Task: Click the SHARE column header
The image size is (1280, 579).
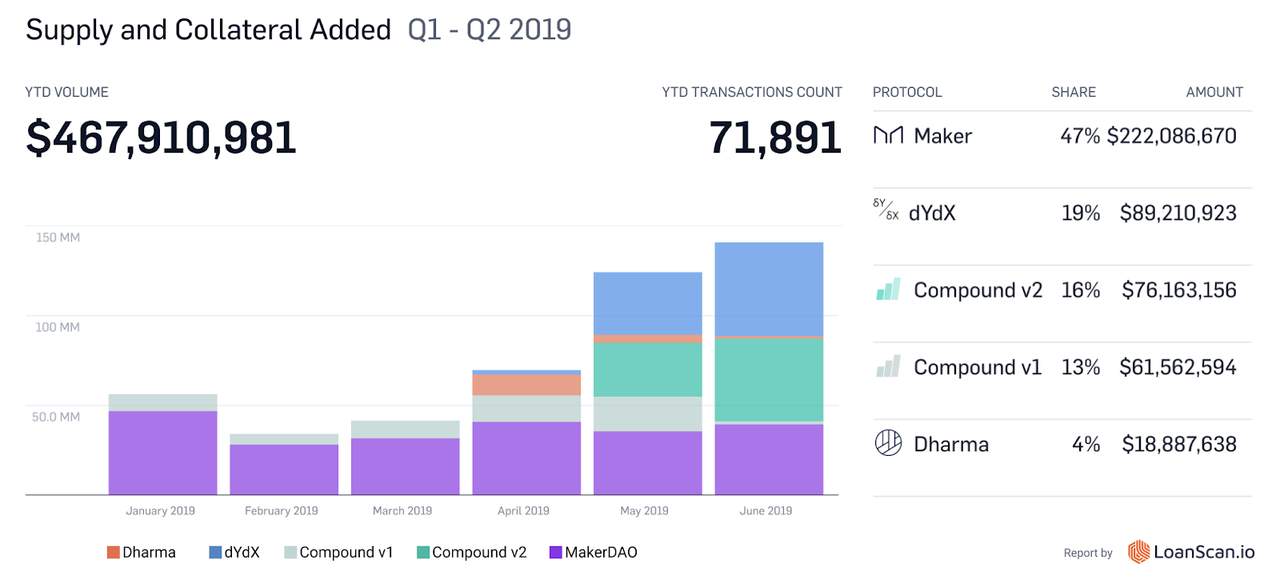Action: pos(1073,92)
